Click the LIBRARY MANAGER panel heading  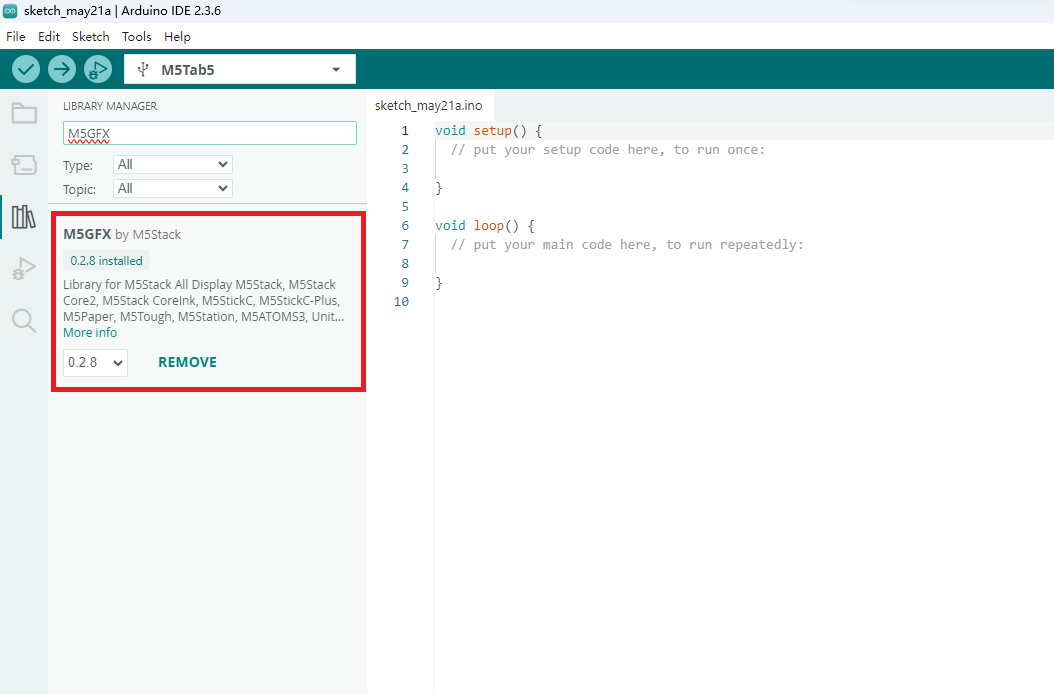(110, 106)
